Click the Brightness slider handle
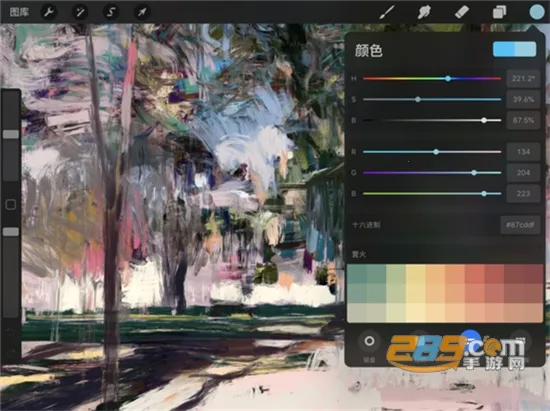 coord(484,120)
